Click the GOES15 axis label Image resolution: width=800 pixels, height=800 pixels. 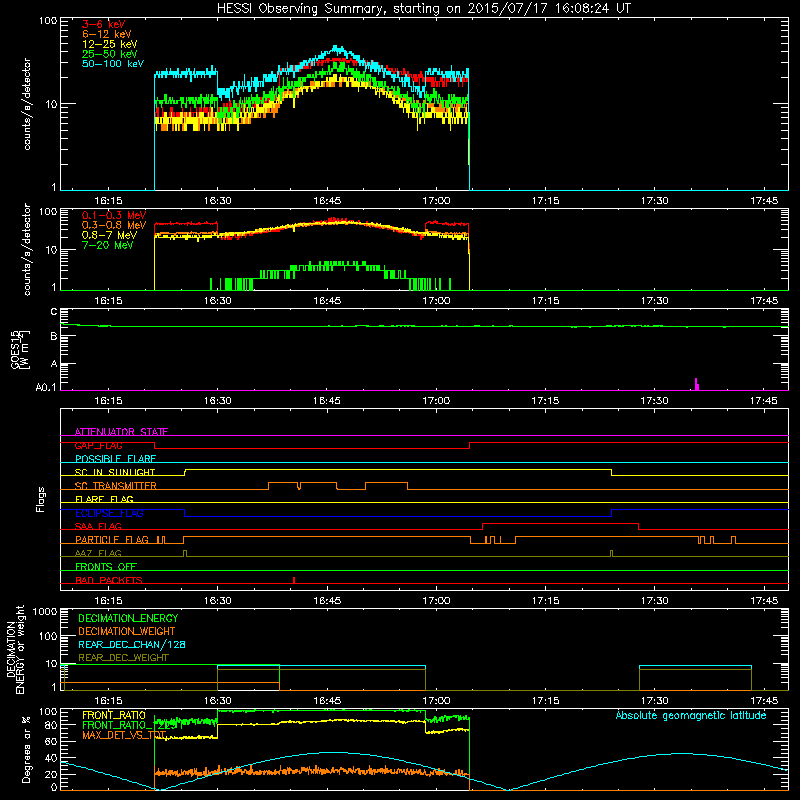(15, 349)
